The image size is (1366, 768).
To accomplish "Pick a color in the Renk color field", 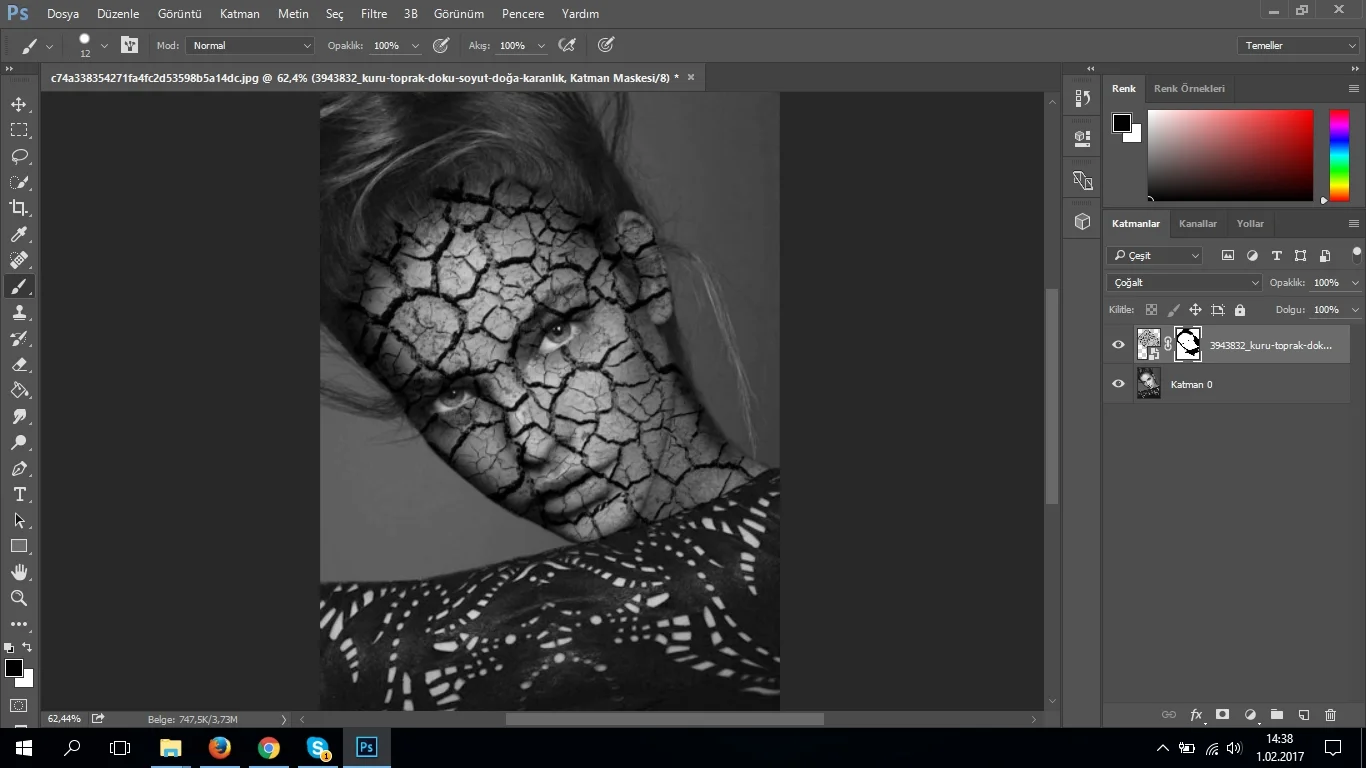I will (x=1230, y=155).
